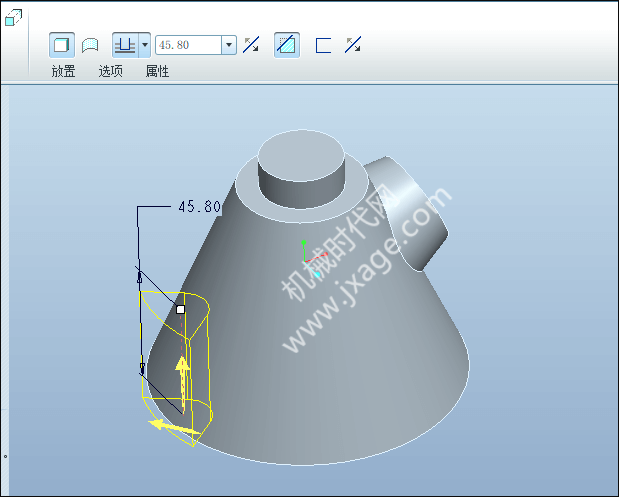Click the extrude feature icon at top left
The image size is (619, 497).
(x=13, y=18)
